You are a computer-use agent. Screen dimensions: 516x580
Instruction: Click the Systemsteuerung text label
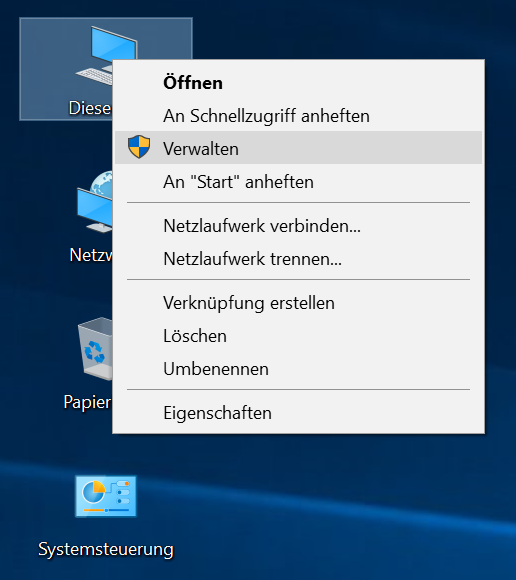click(x=106, y=549)
